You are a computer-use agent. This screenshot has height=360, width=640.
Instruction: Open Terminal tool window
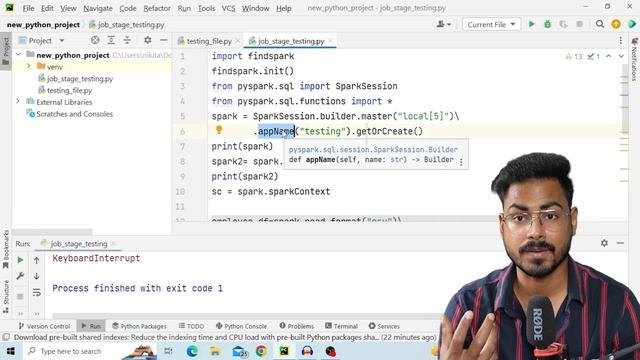point(341,326)
